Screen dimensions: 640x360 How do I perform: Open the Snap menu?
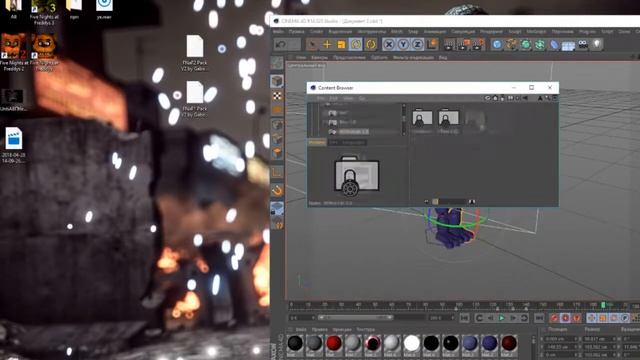(x=413, y=31)
